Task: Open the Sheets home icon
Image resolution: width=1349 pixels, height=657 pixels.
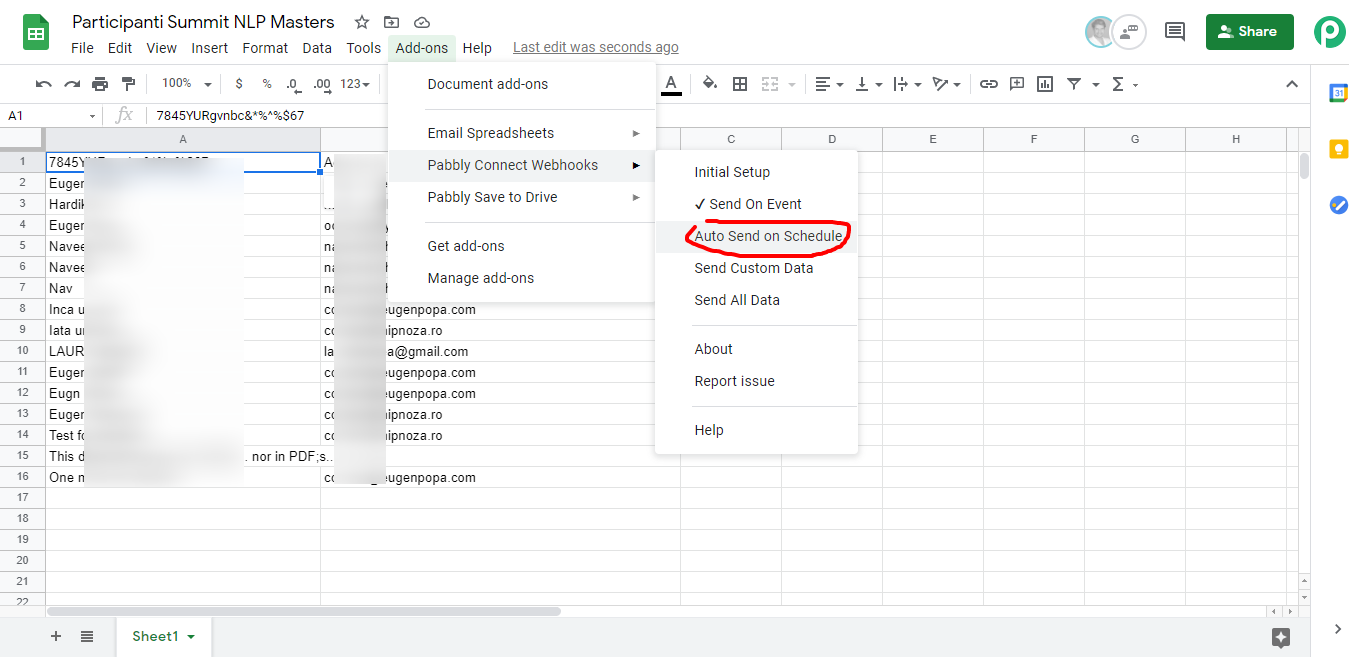Action: pos(37,32)
